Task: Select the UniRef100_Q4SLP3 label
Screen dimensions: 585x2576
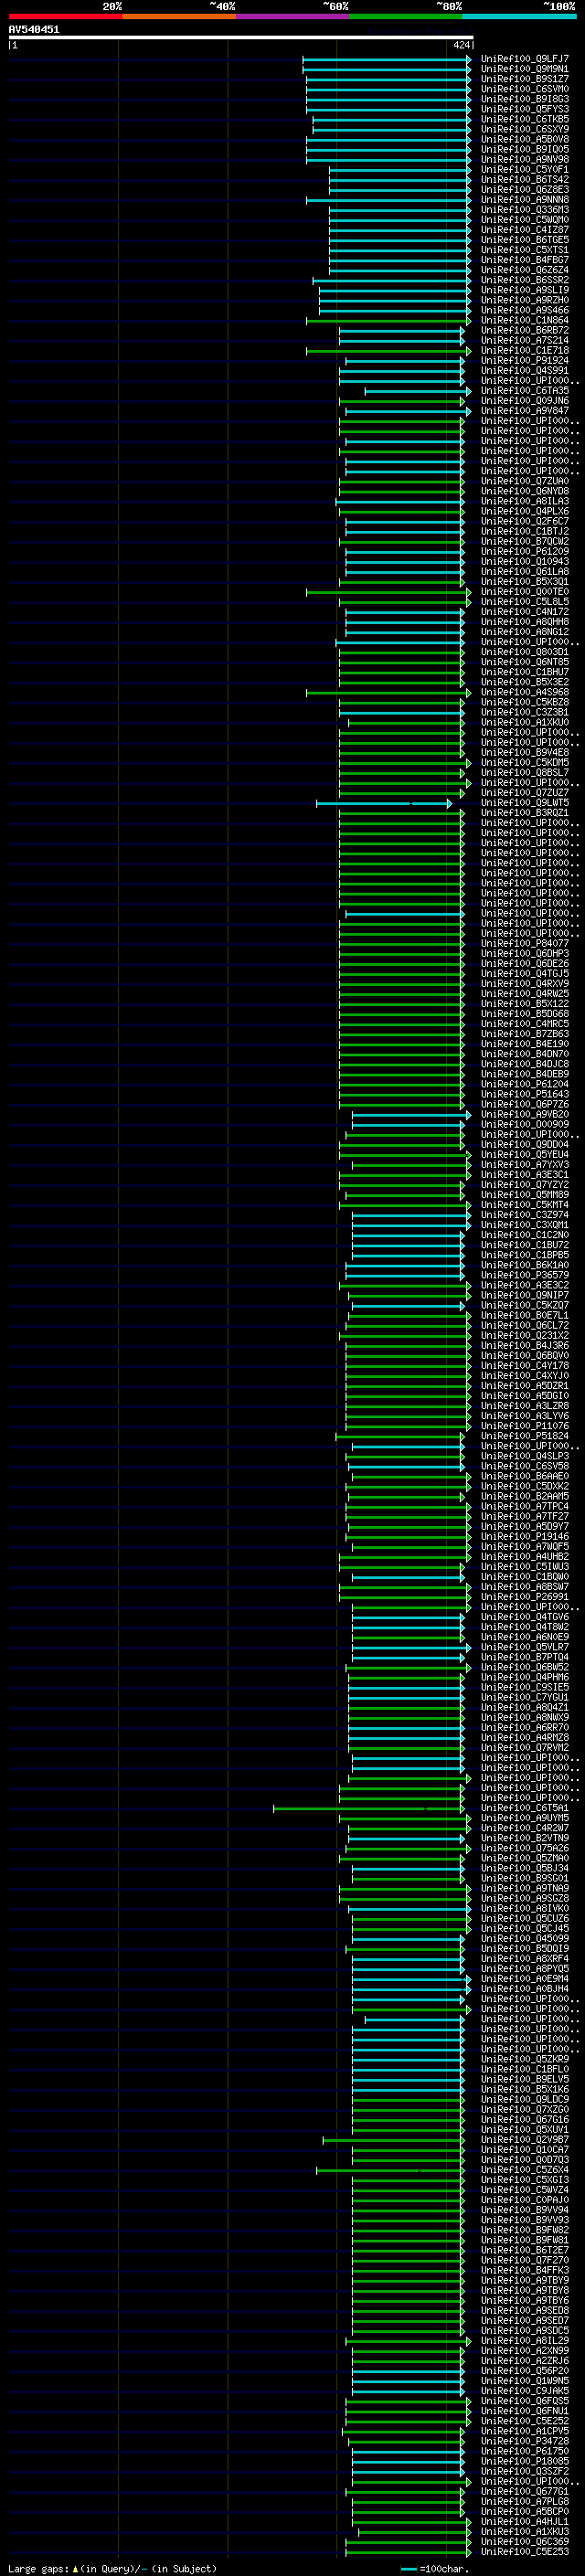Action: pyautogui.click(x=524, y=1455)
